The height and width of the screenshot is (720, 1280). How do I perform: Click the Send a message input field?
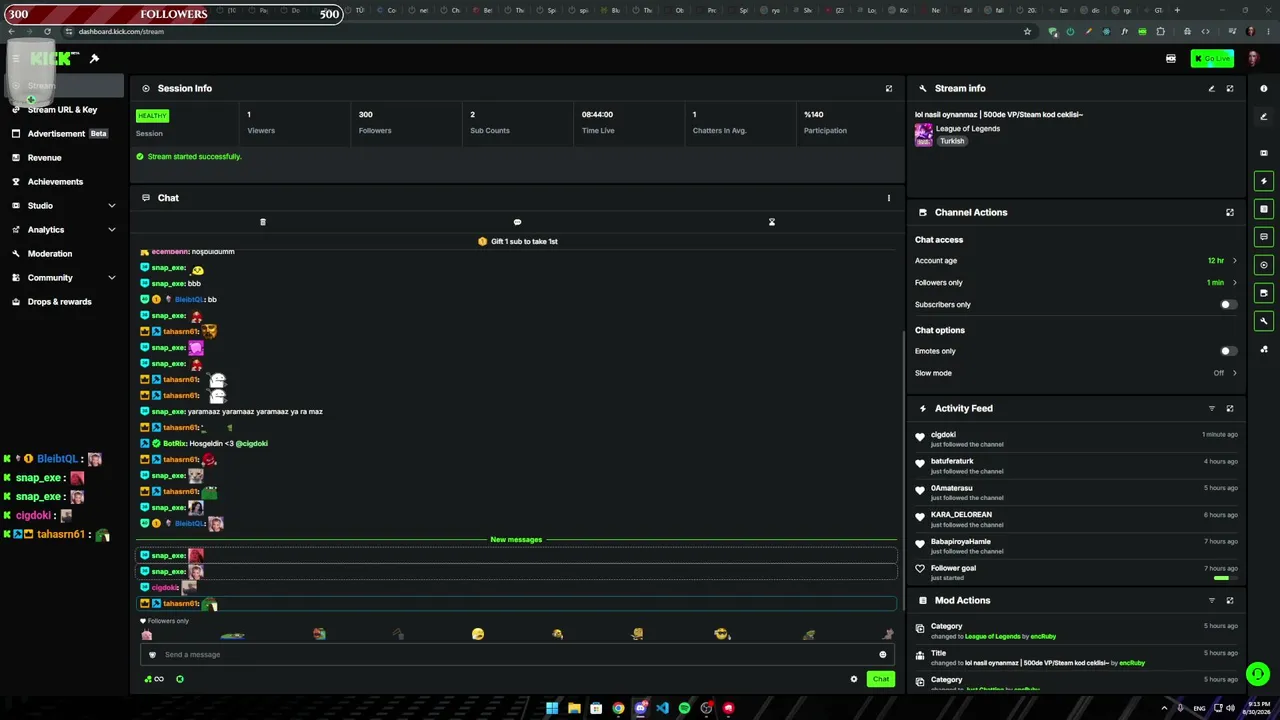[x=517, y=654]
